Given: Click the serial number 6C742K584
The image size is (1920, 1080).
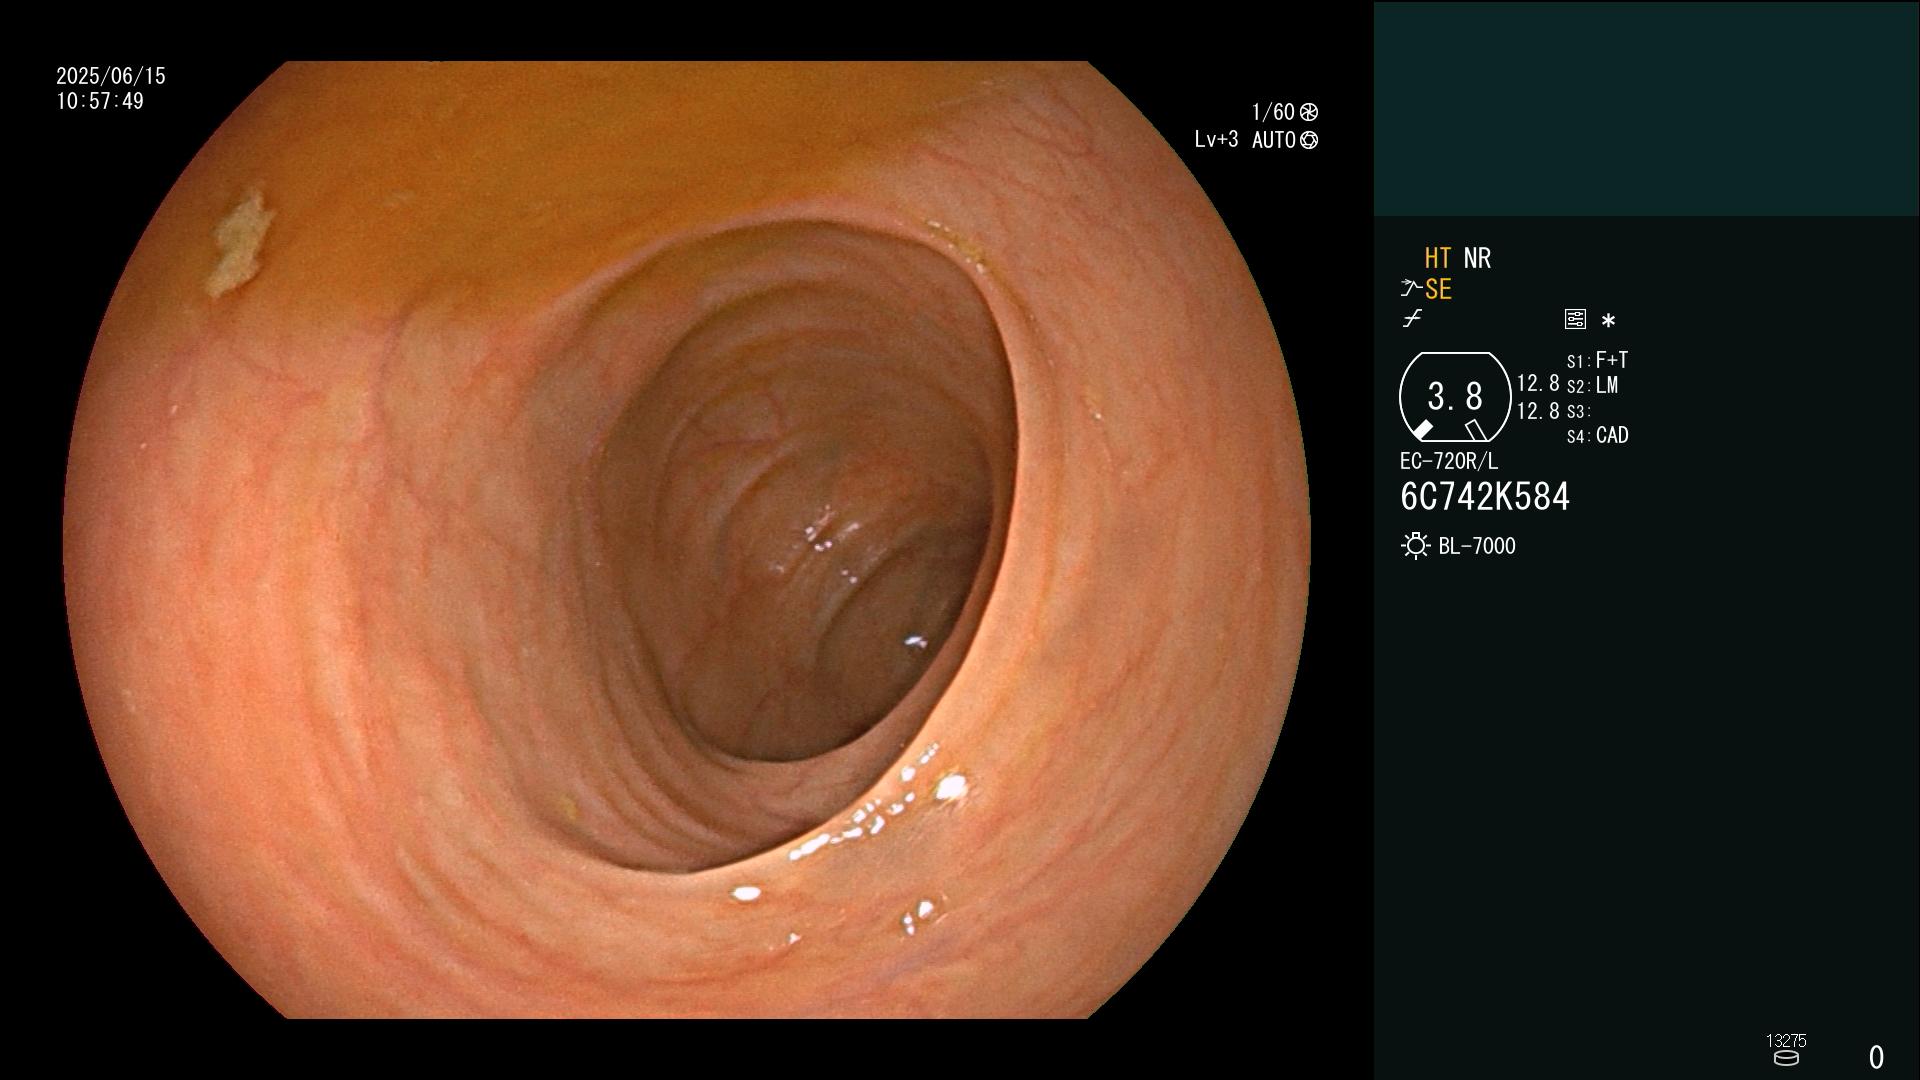Looking at the screenshot, I should coord(1485,497).
